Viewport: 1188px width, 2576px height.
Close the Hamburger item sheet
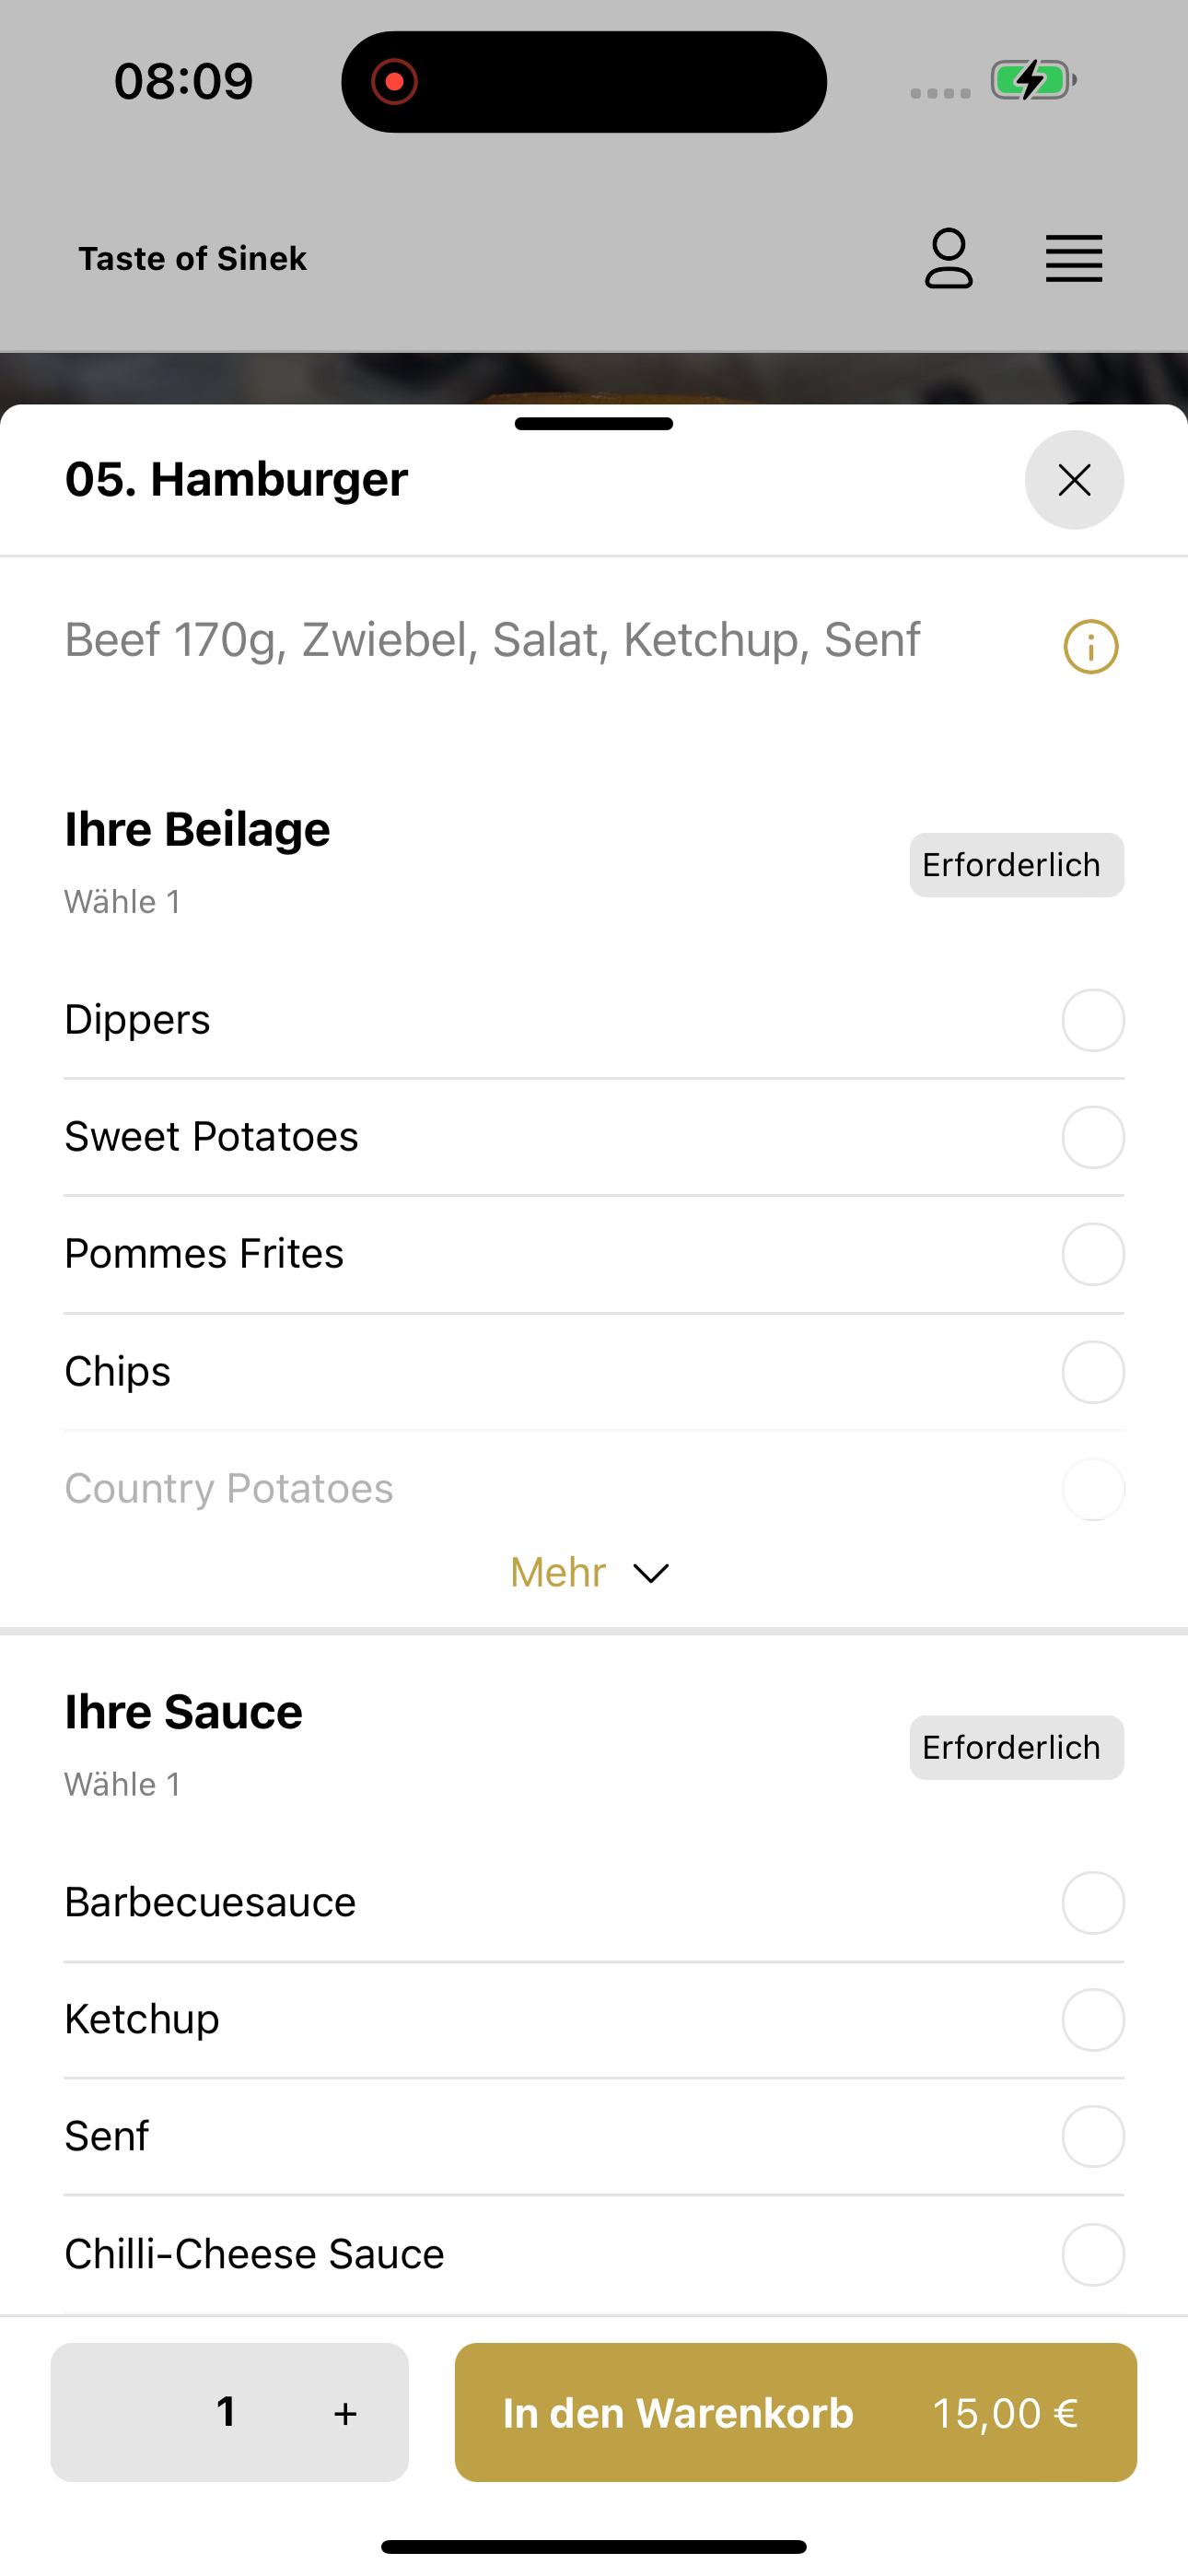pyautogui.click(x=1074, y=480)
